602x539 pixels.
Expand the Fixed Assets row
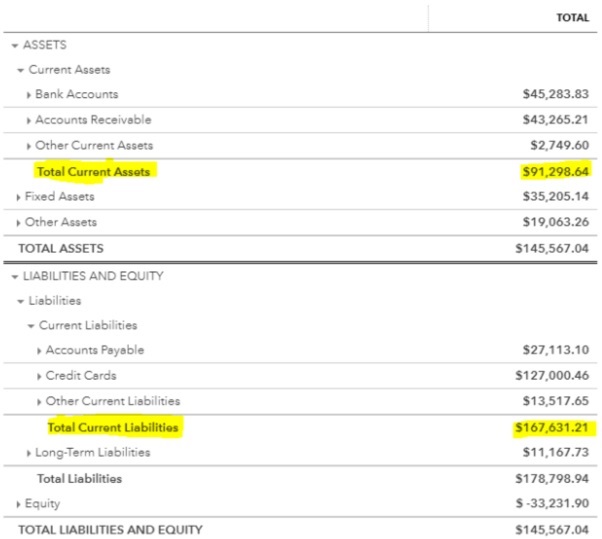click(x=18, y=197)
